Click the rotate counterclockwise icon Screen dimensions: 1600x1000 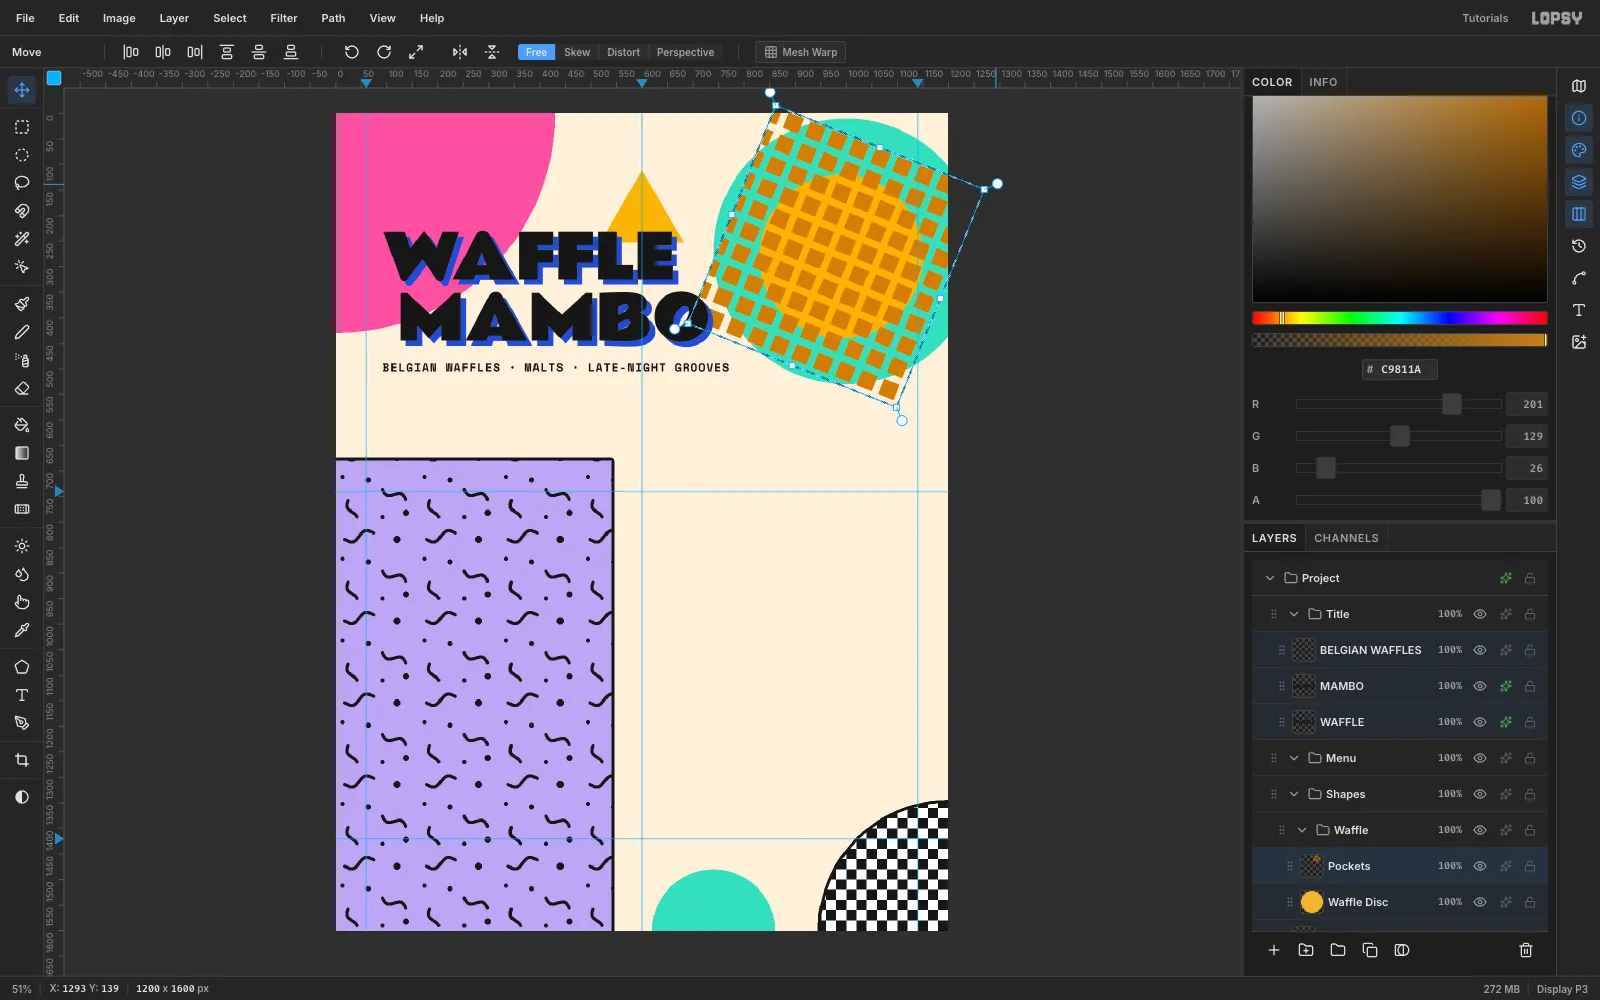coord(352,52)
